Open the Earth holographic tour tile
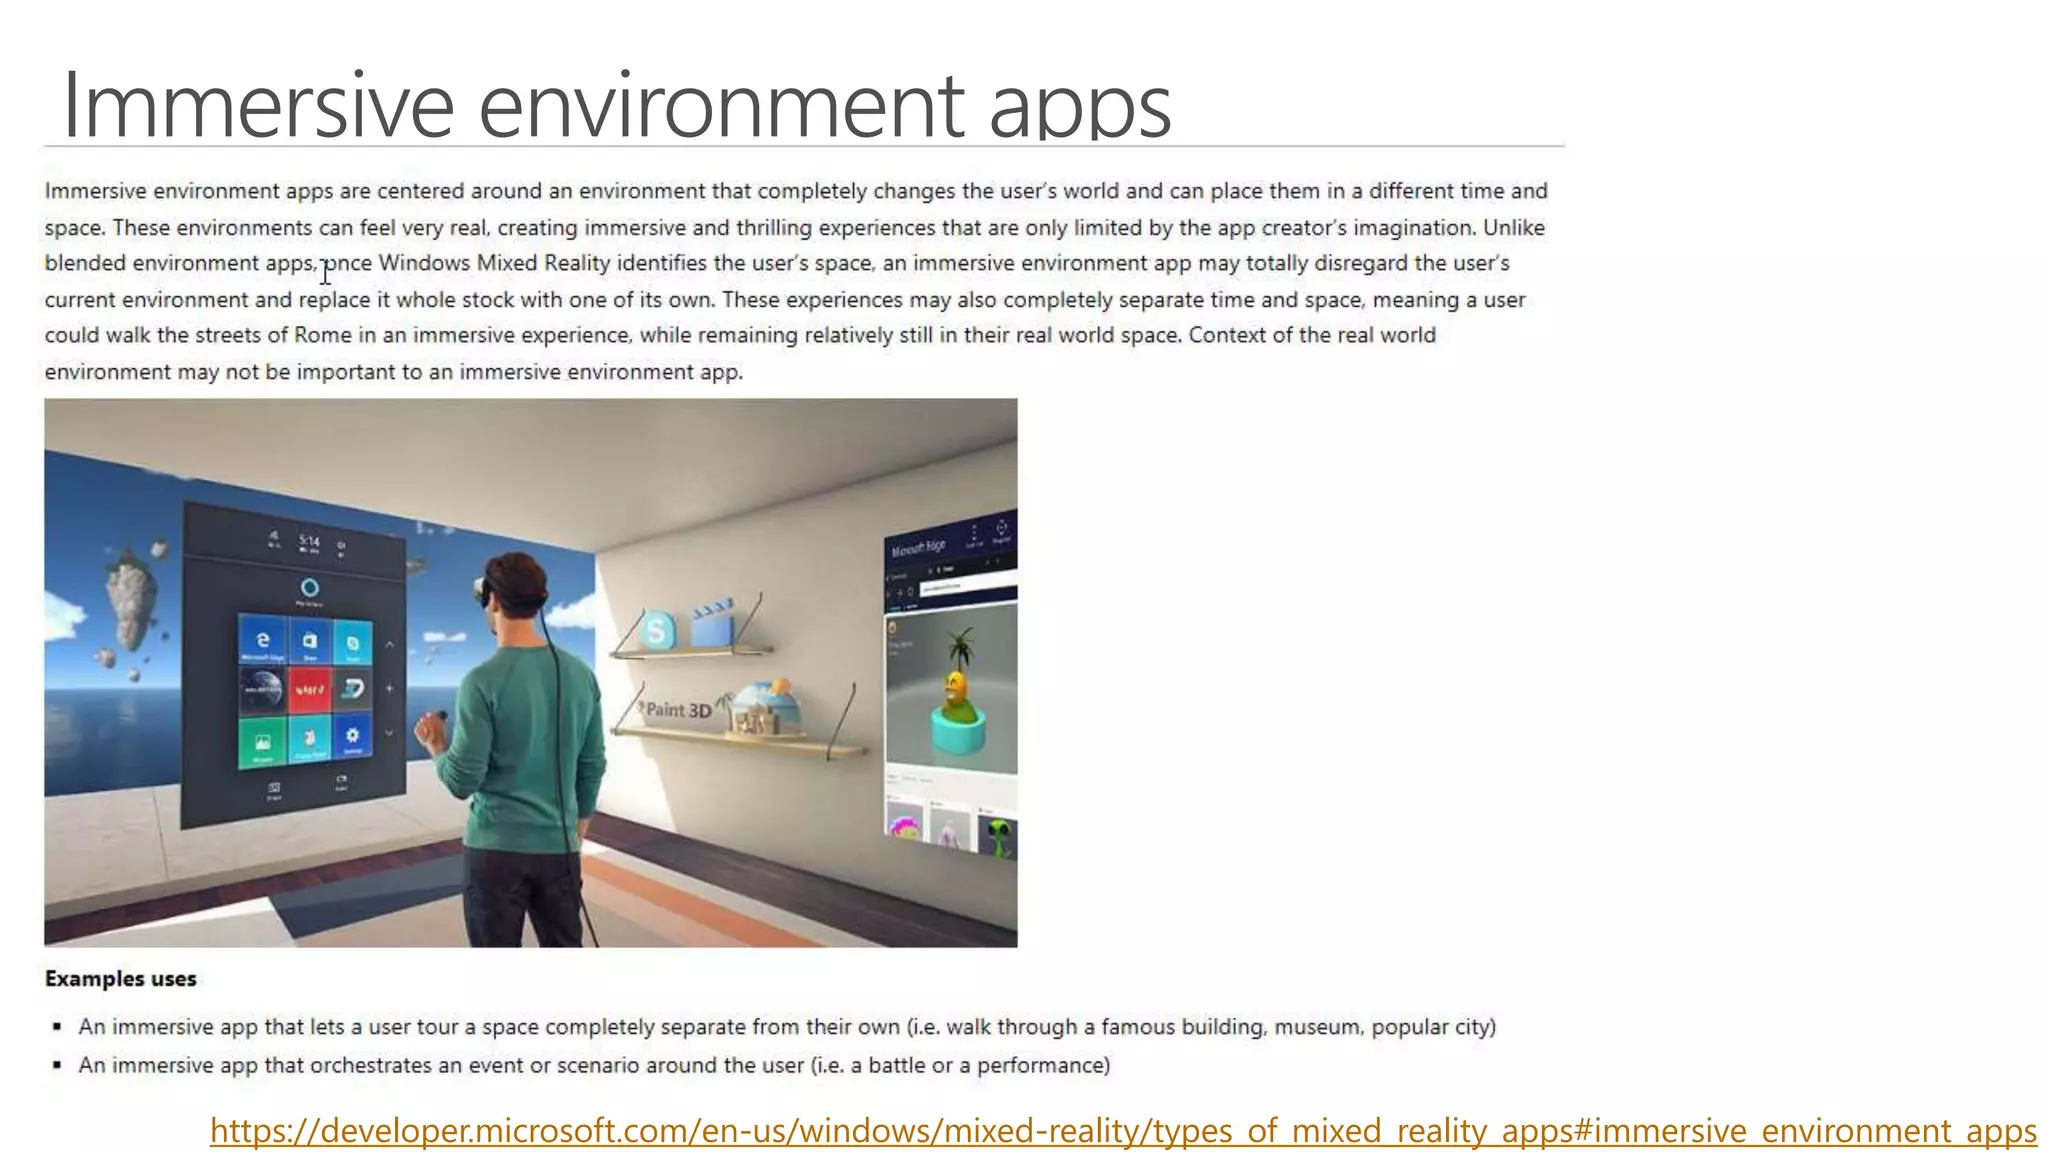The image size is (2048, 1152). click(x=263, y=690)
